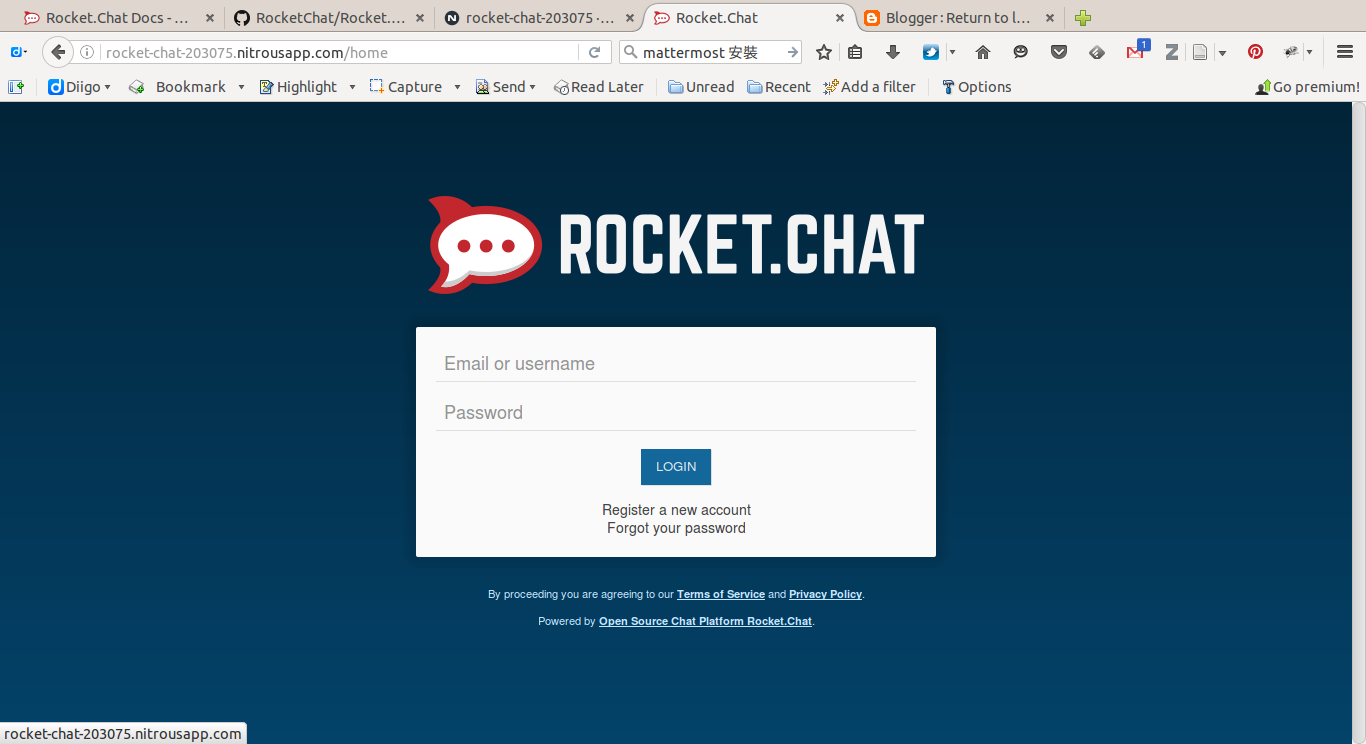Expand the Capture dropdown arrow
The width and height of the screenshot is (1366, 744).
457,87
